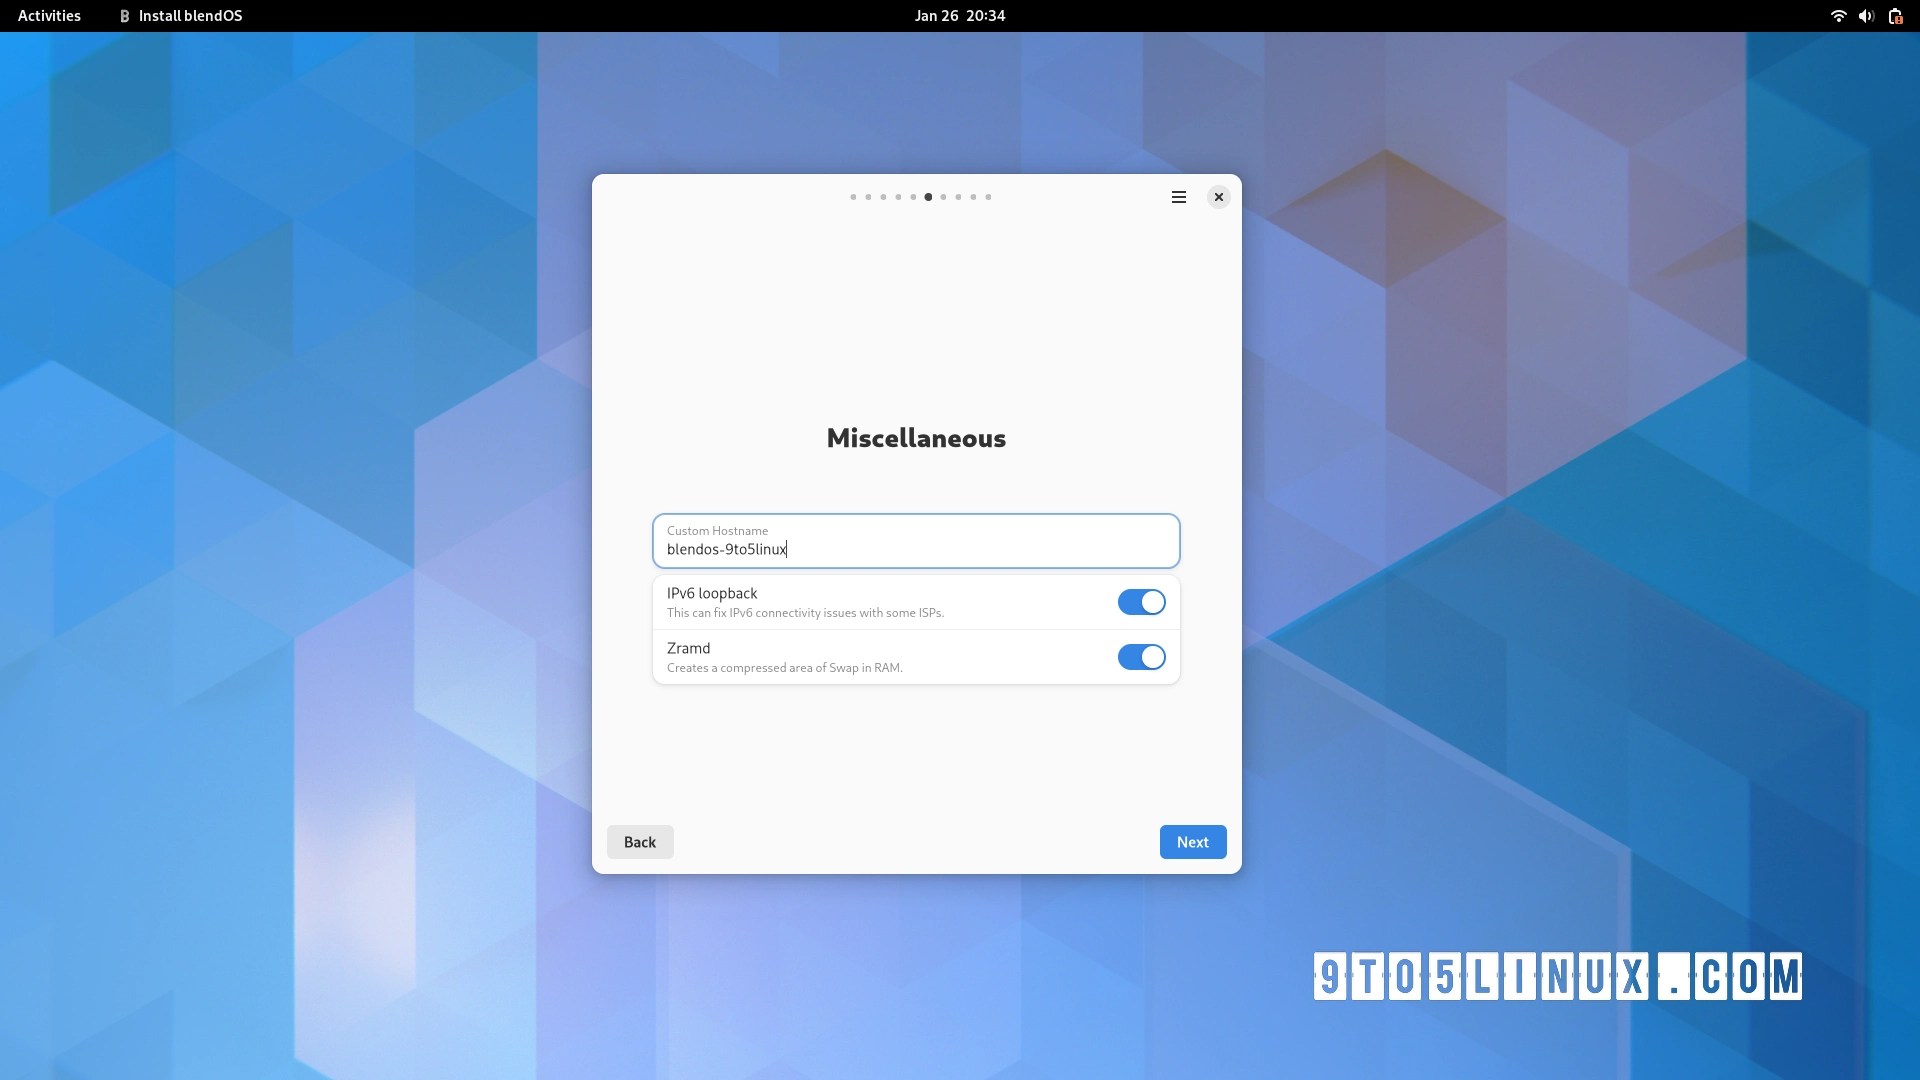Viewport: 1920px width, 1080px height.
Task: Click the highlighted current page dot
Action: [928, 197]
